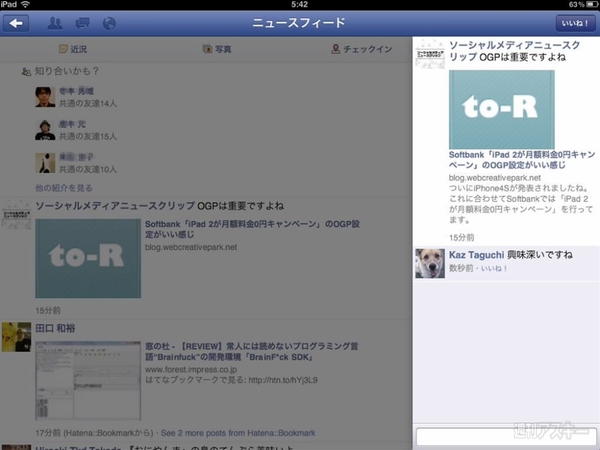The height and width of the screenshot is (450, 600).
Task: Click blog.webcreativepark.net in feed post
Action: click(x=191, y=247)
